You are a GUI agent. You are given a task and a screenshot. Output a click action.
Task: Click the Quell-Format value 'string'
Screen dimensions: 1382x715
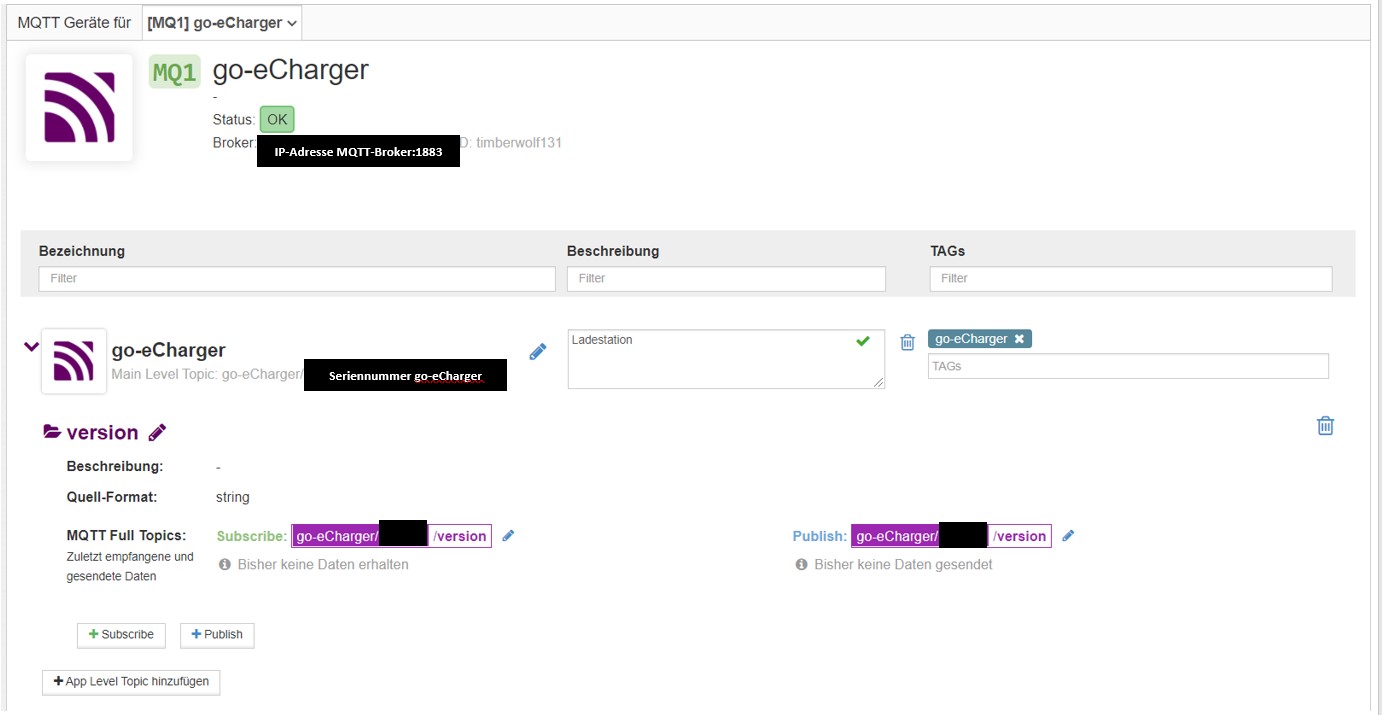(233, 497)
